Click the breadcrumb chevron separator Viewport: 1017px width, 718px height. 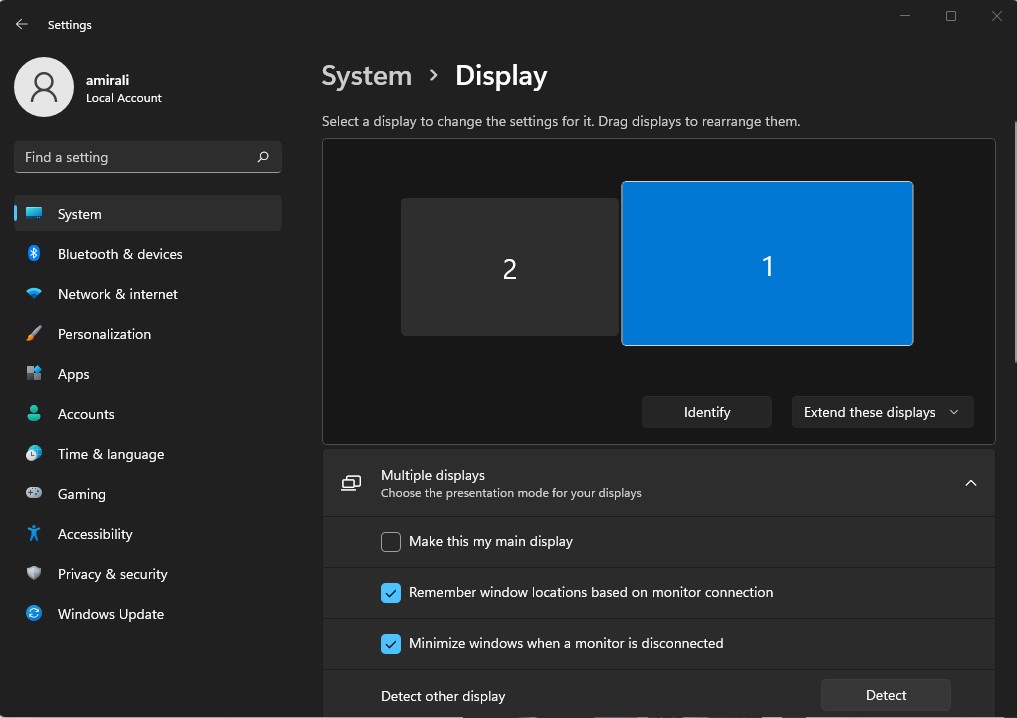433,76
